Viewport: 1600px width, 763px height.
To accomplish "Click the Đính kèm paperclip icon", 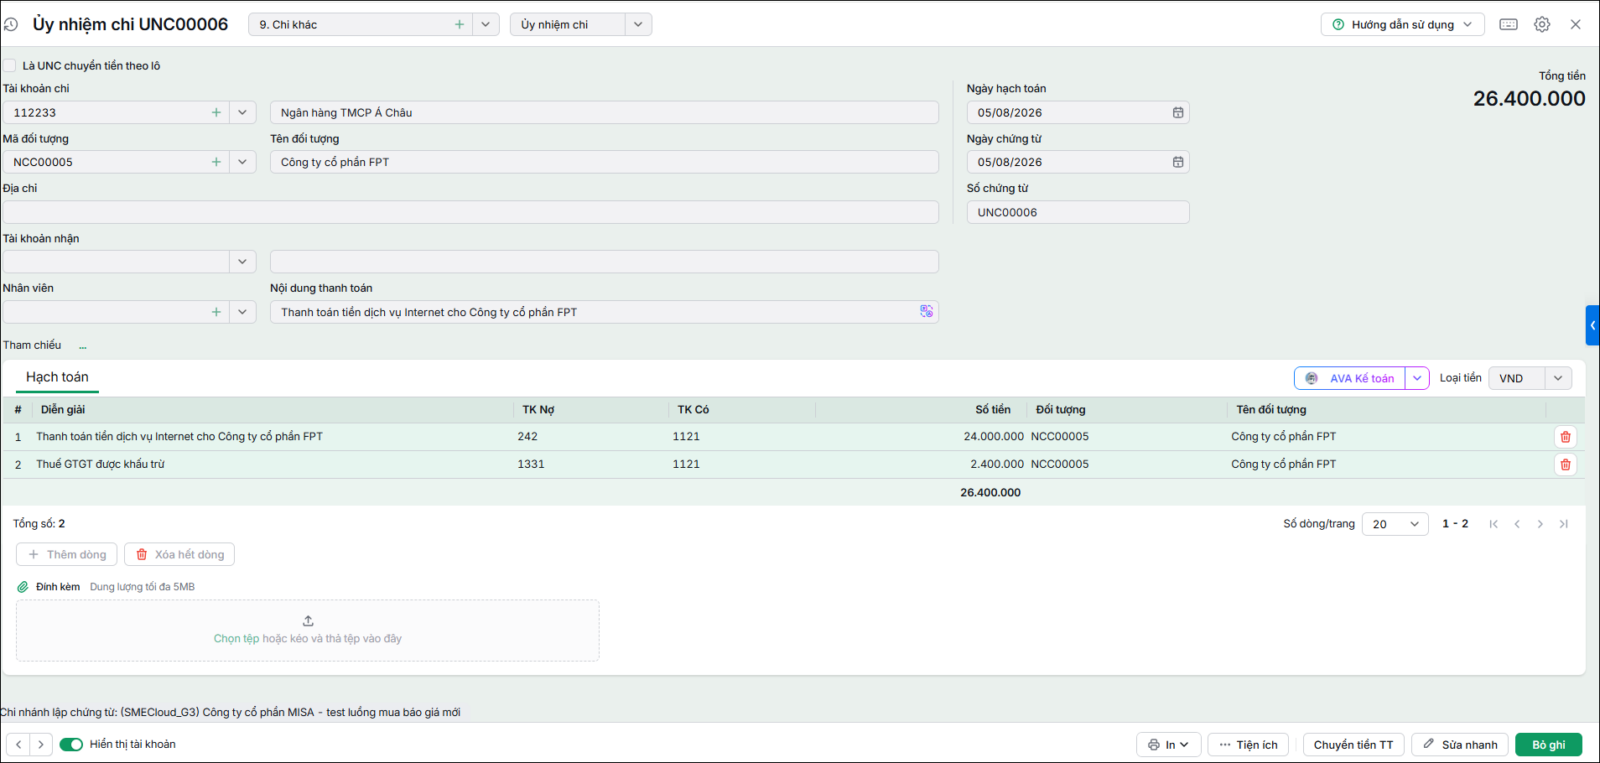I will click(x=23, y=587).
